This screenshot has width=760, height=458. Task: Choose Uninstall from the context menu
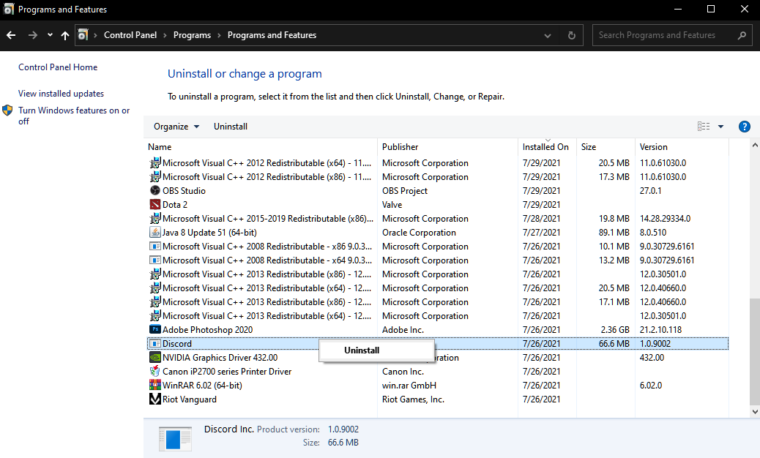tap(362, 351)
